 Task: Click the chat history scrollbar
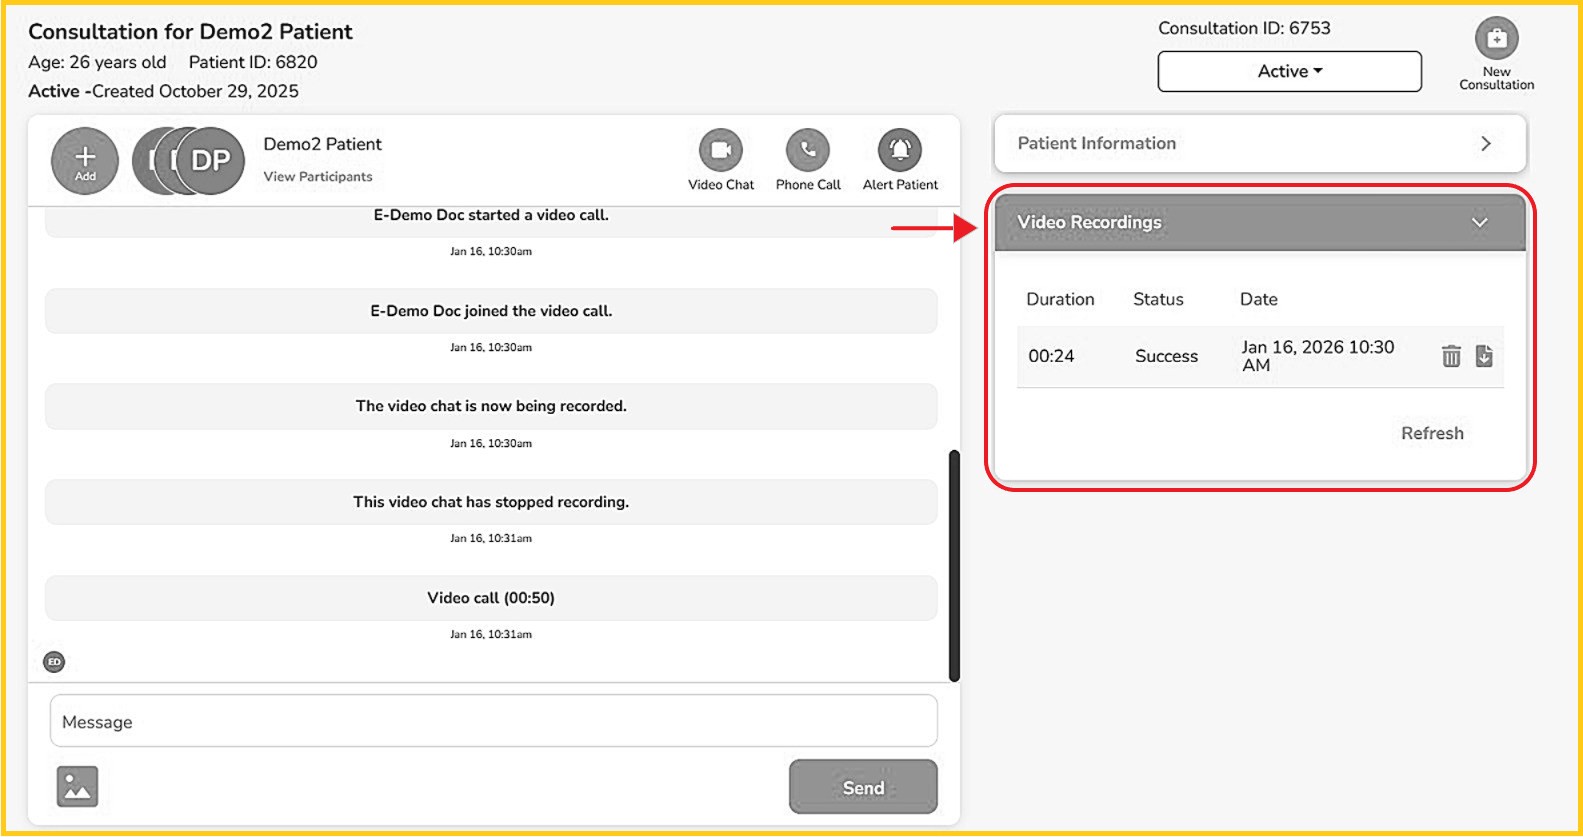click(x=954, y=565)
